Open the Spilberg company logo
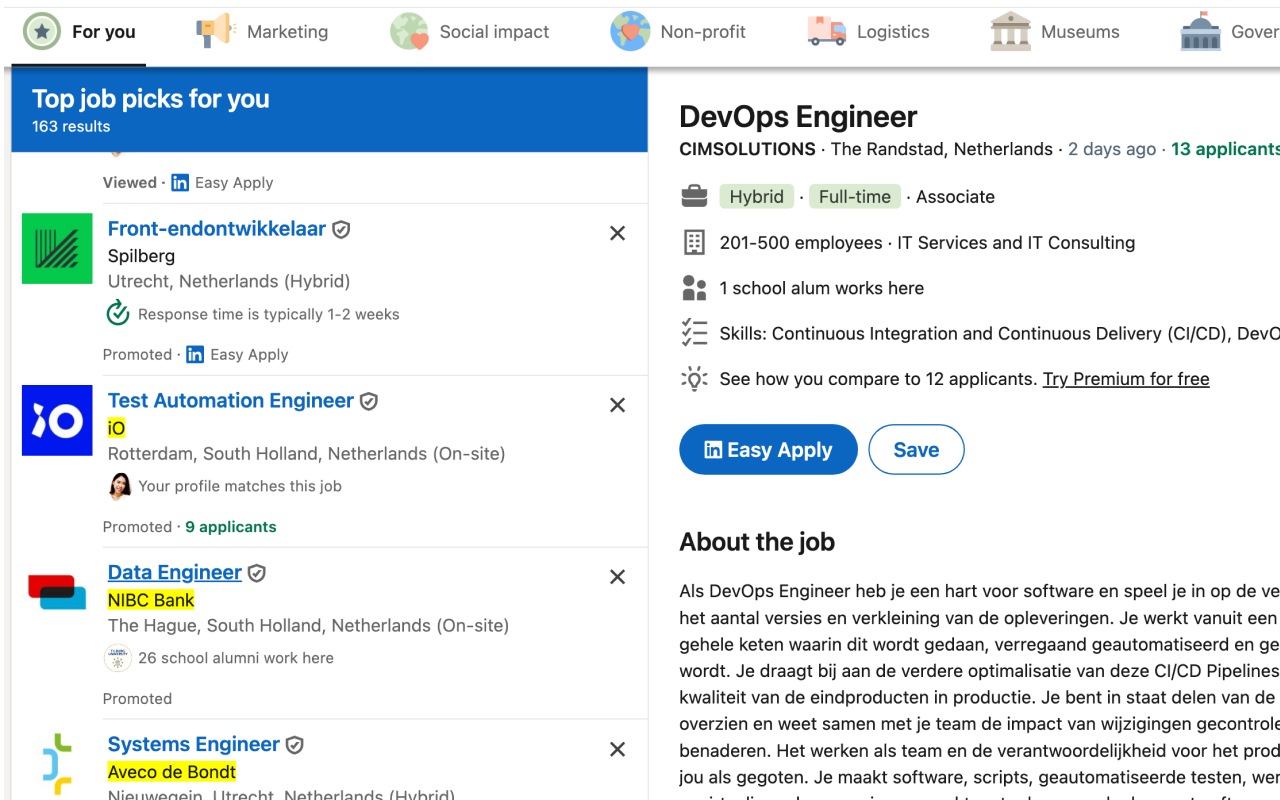The width and height of the screenshot is (1280, 800). 57,248
